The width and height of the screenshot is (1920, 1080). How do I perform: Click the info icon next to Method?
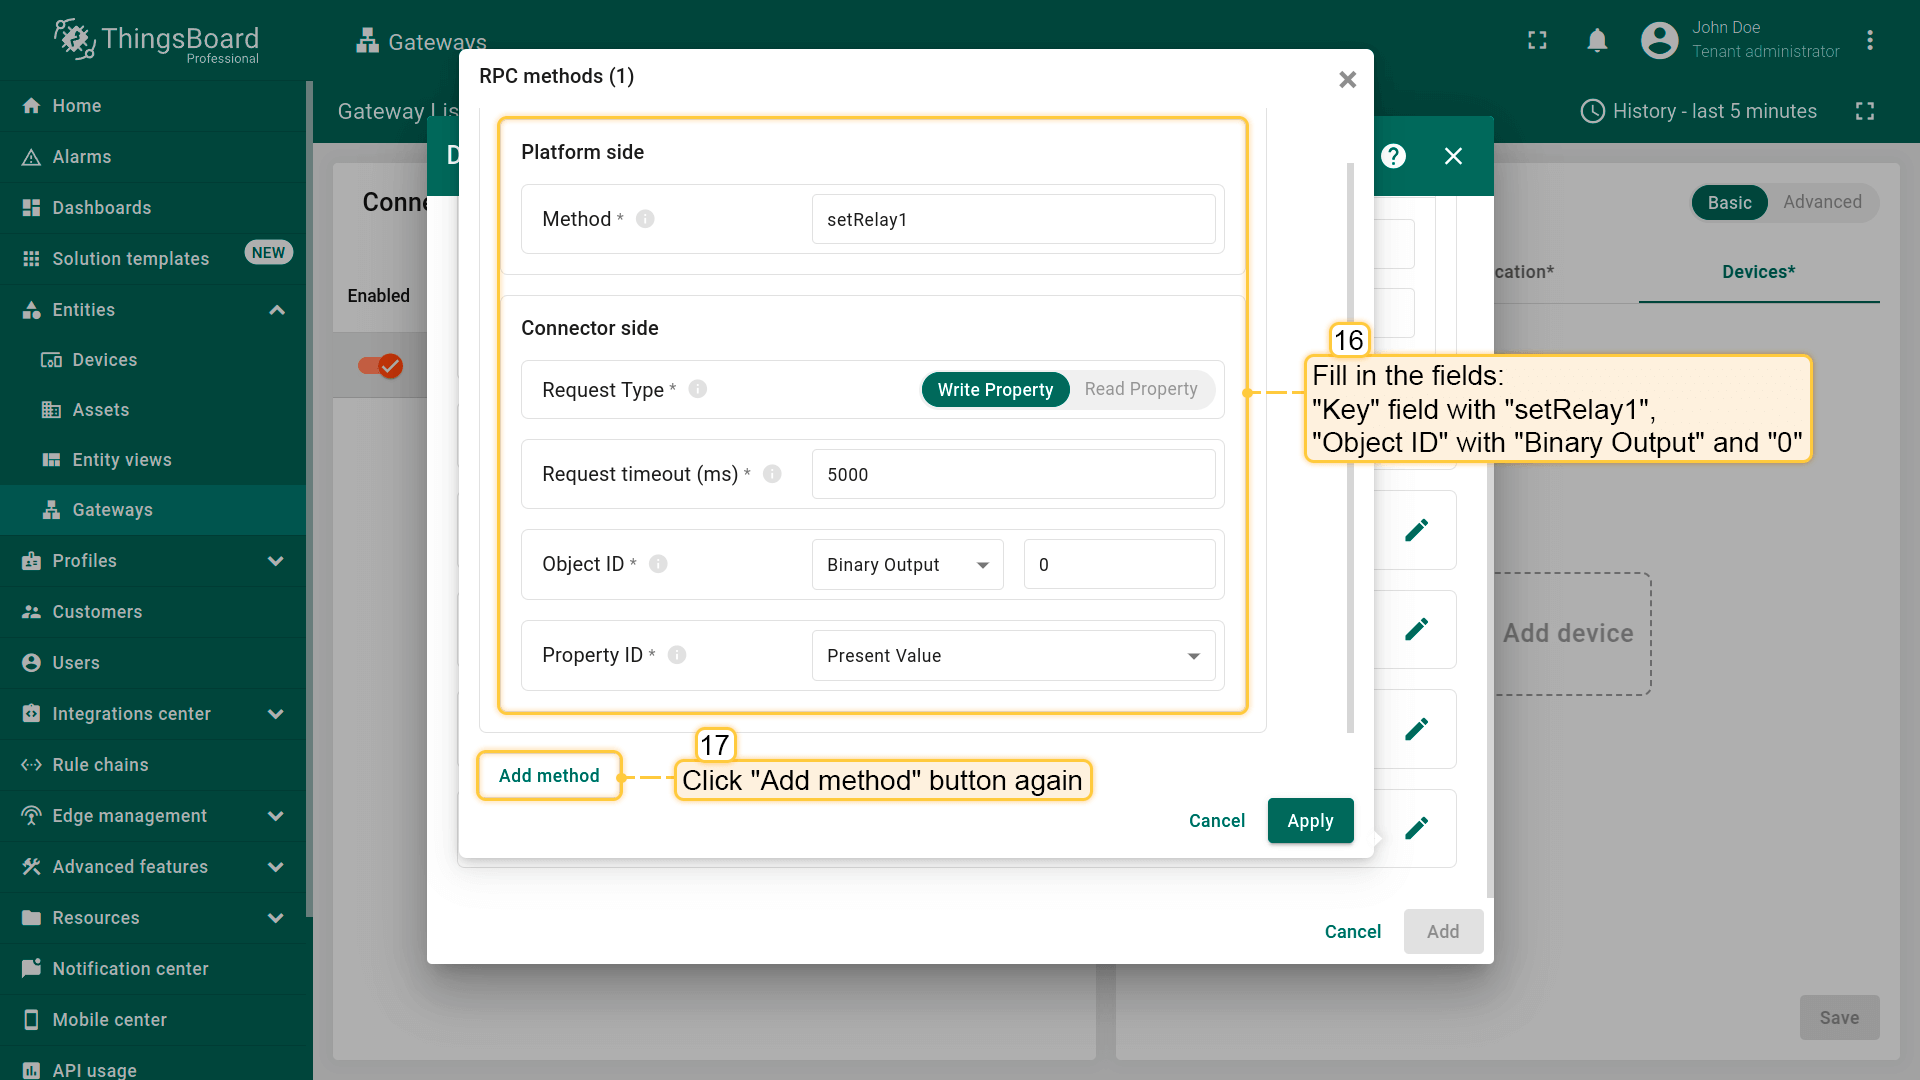point(645,219)
